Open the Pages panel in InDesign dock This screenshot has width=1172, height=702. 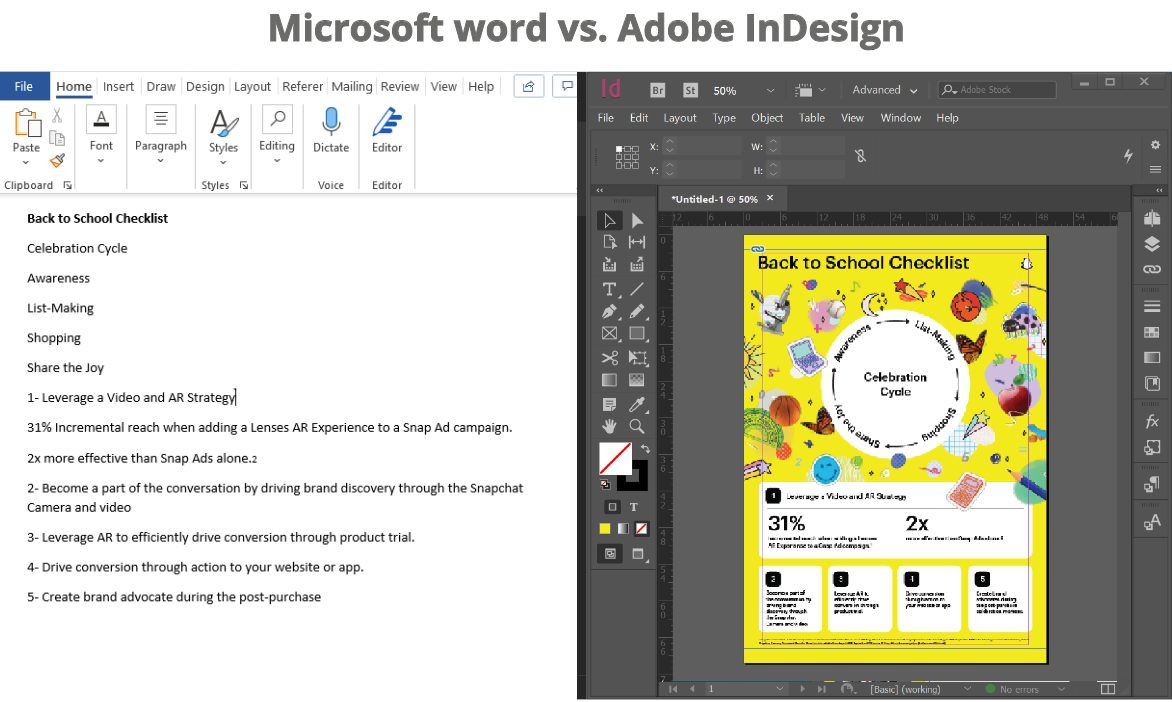1152,218
